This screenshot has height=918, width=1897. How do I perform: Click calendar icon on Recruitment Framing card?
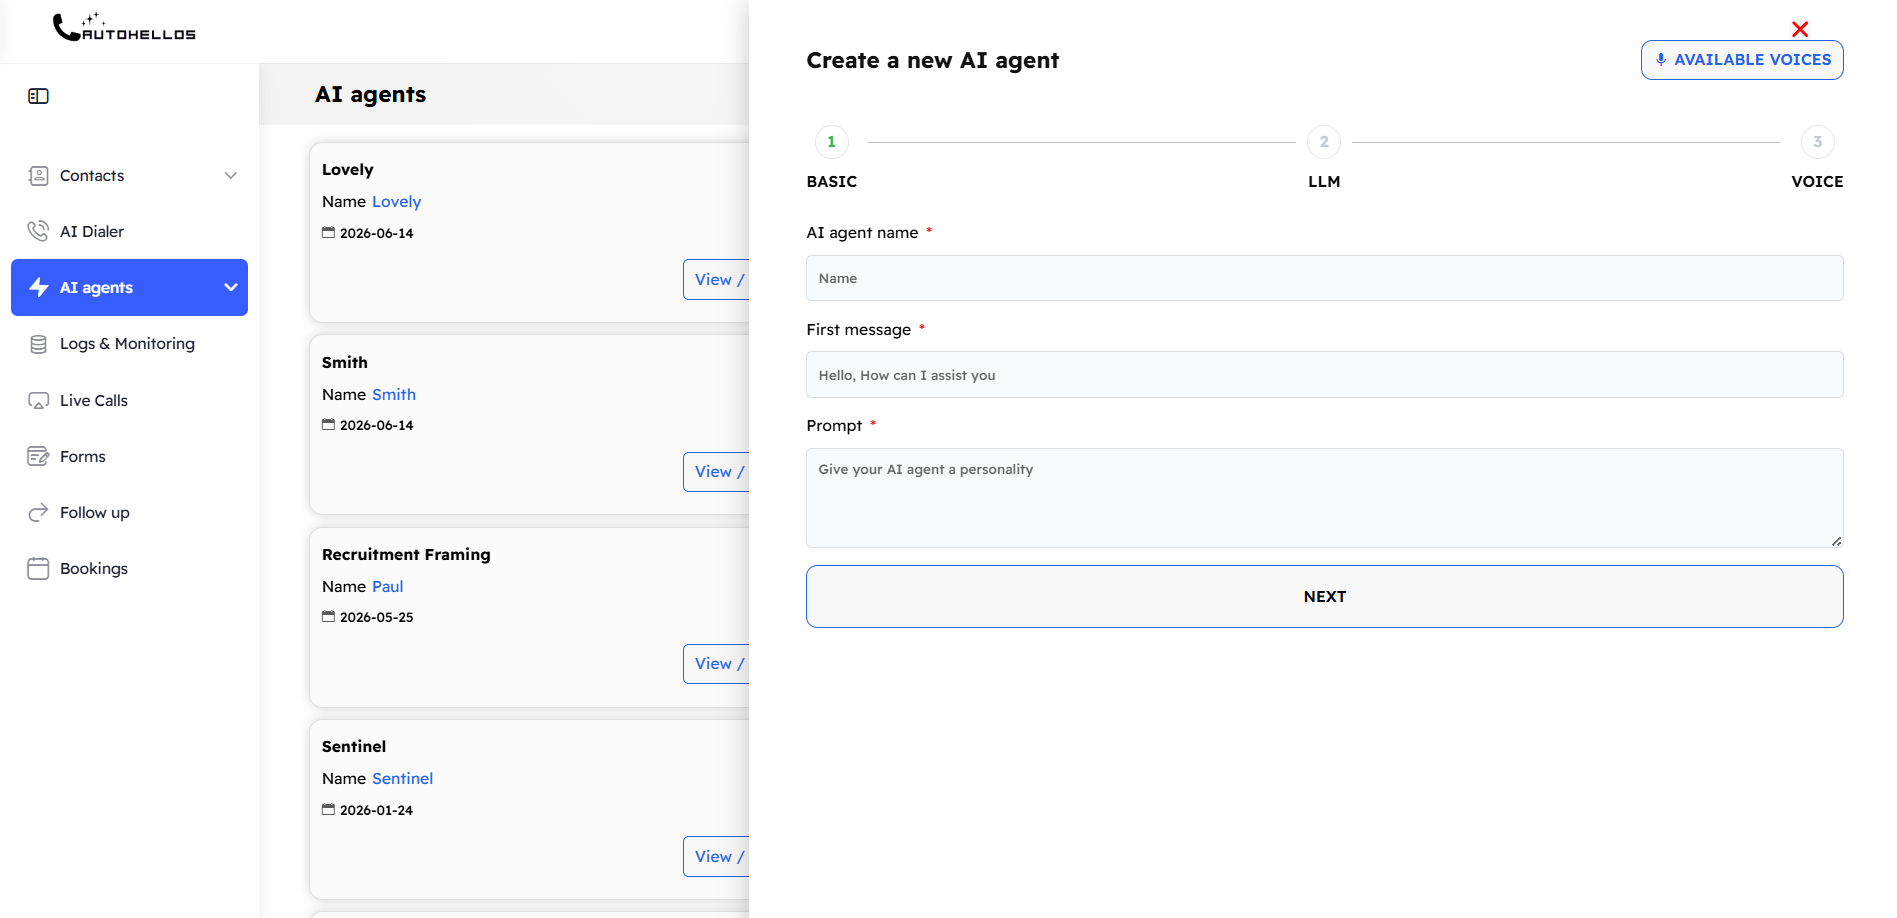(328, 617)
